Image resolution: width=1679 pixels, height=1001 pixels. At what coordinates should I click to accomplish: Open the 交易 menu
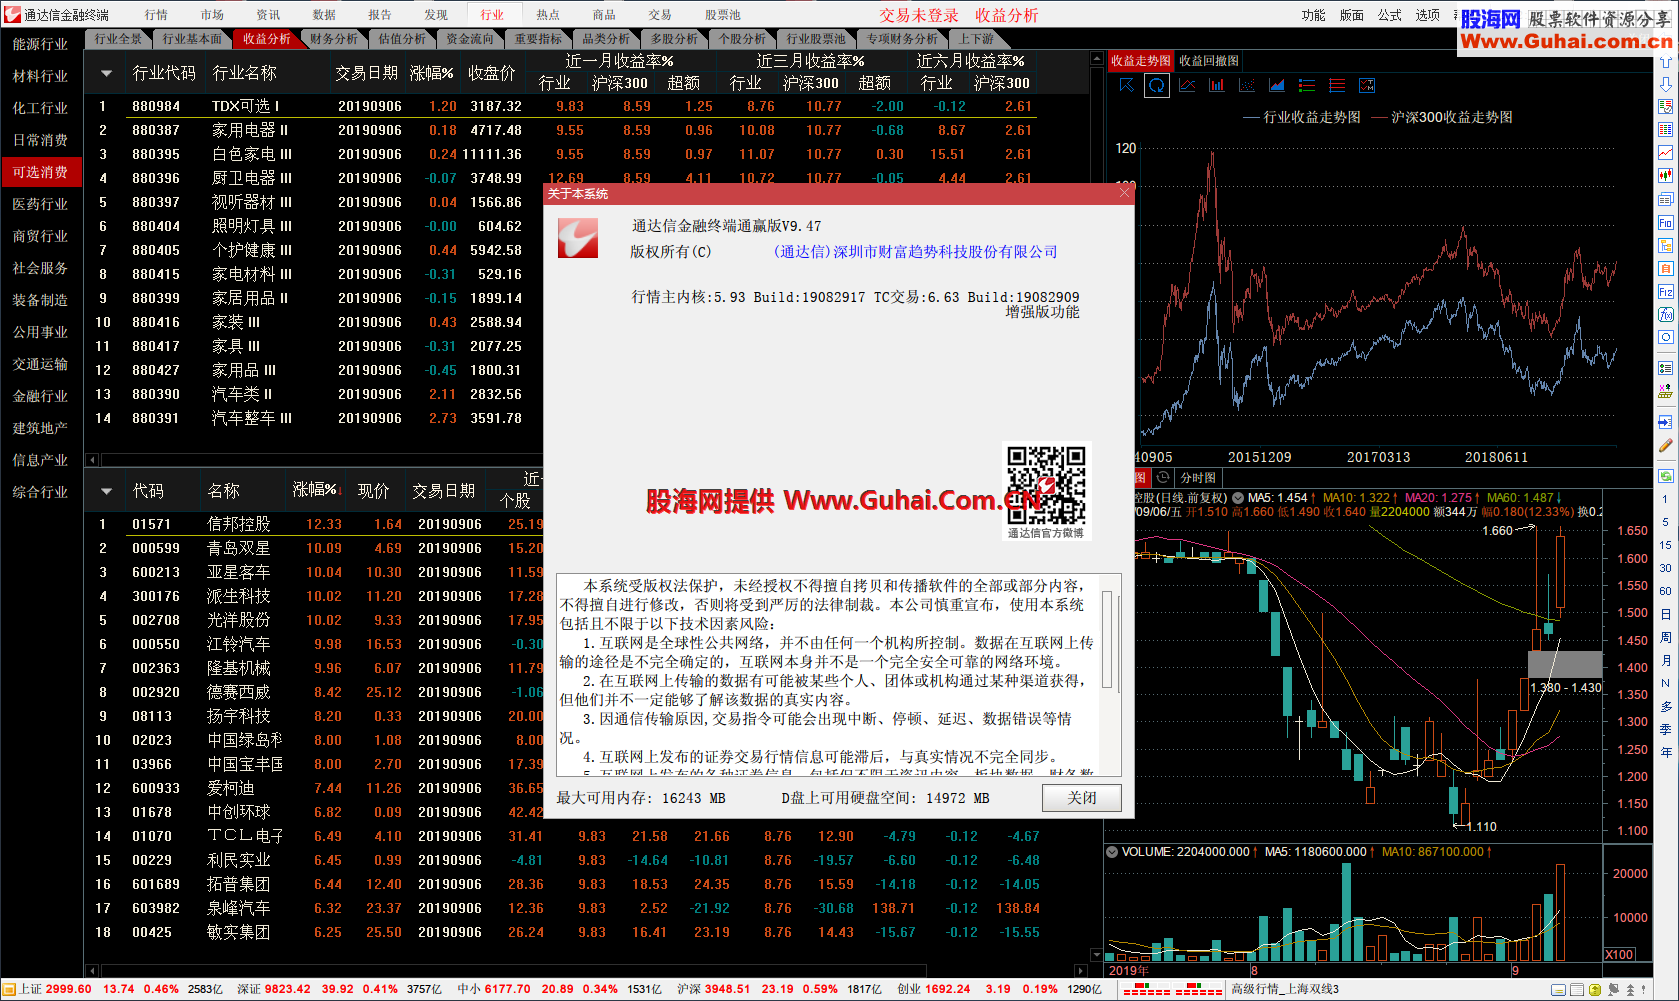coord(660,14)
